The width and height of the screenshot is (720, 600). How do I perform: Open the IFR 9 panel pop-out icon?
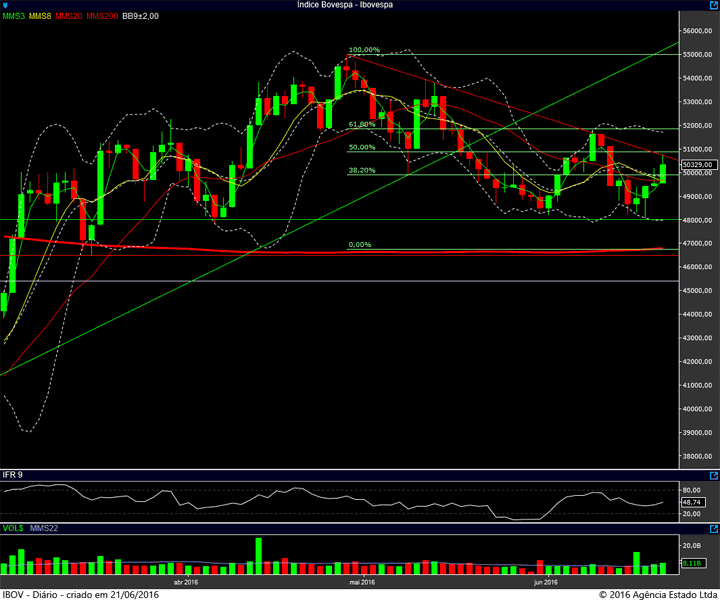click(x=714, y=476)
